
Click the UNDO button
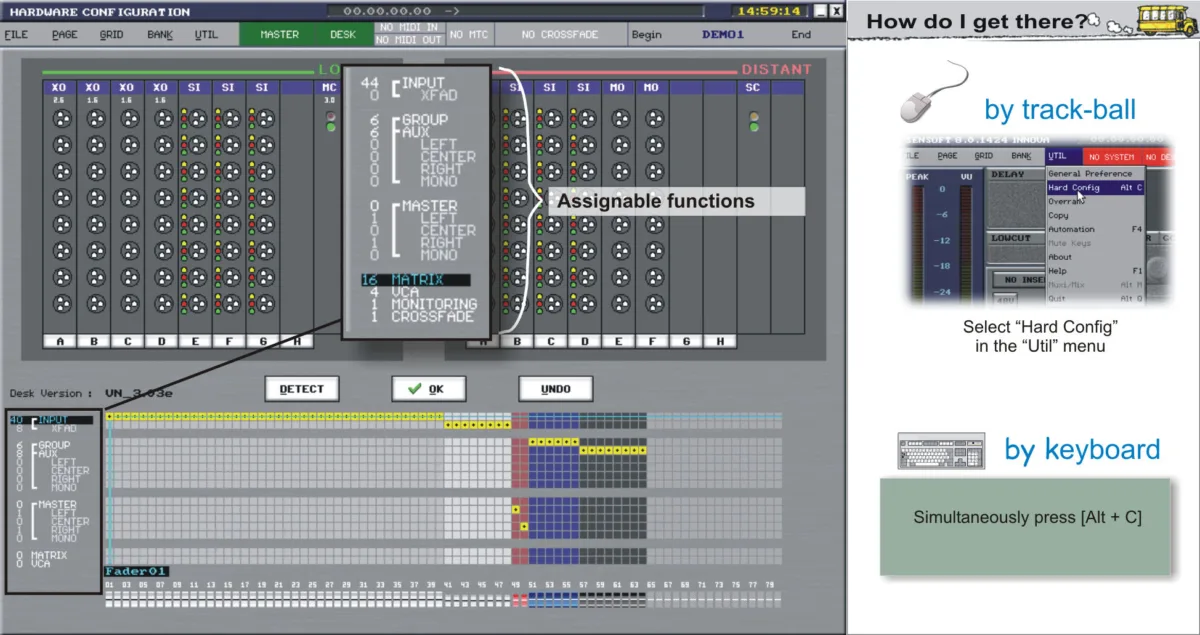[555, 388]
